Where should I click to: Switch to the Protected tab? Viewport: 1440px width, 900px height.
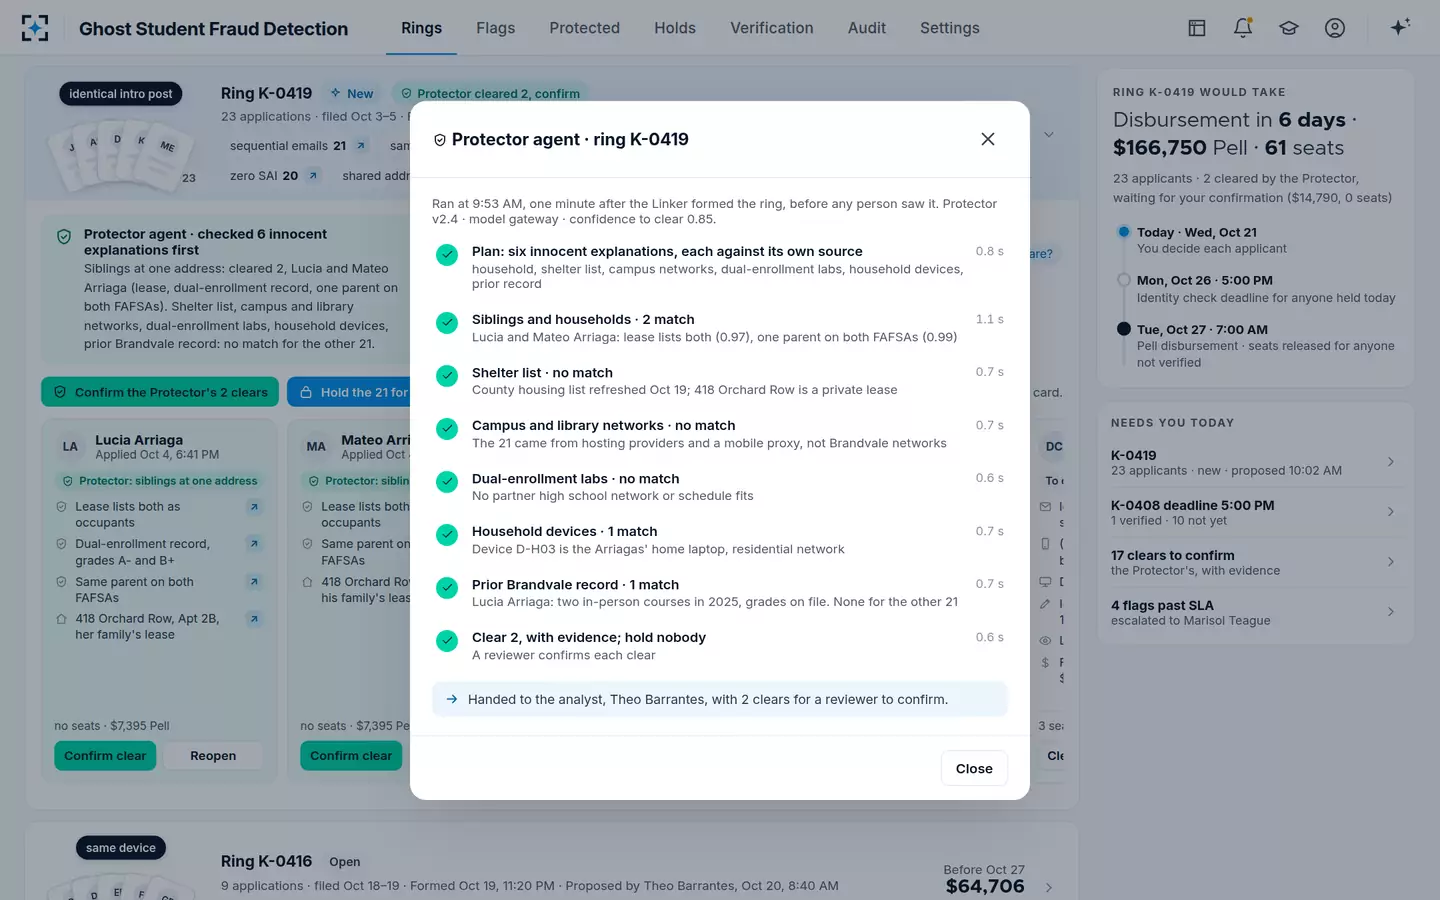[584, 28]
